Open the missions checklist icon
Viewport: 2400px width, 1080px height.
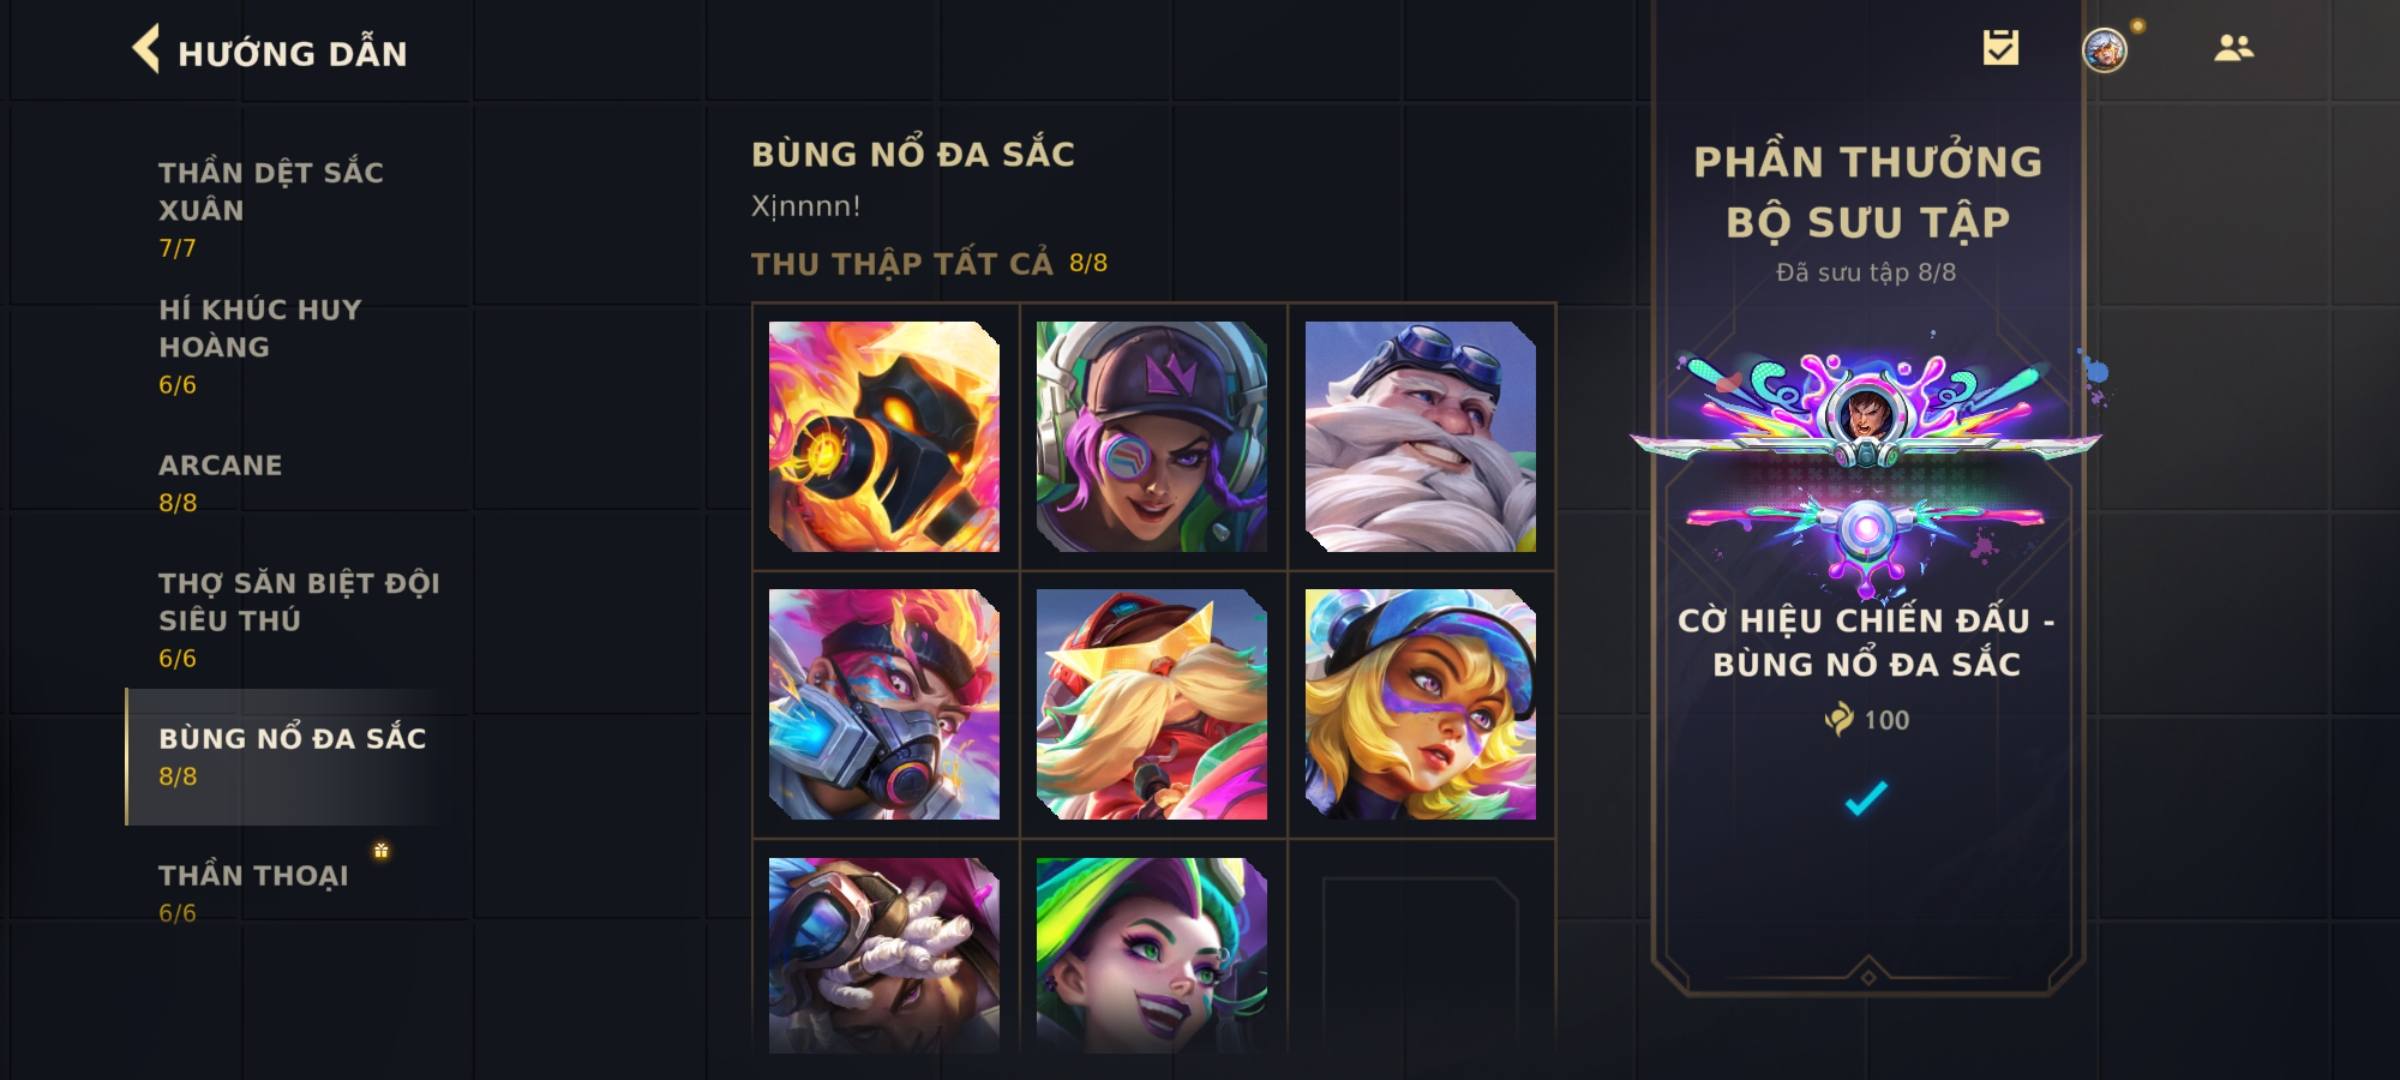tap(2001, 47)
